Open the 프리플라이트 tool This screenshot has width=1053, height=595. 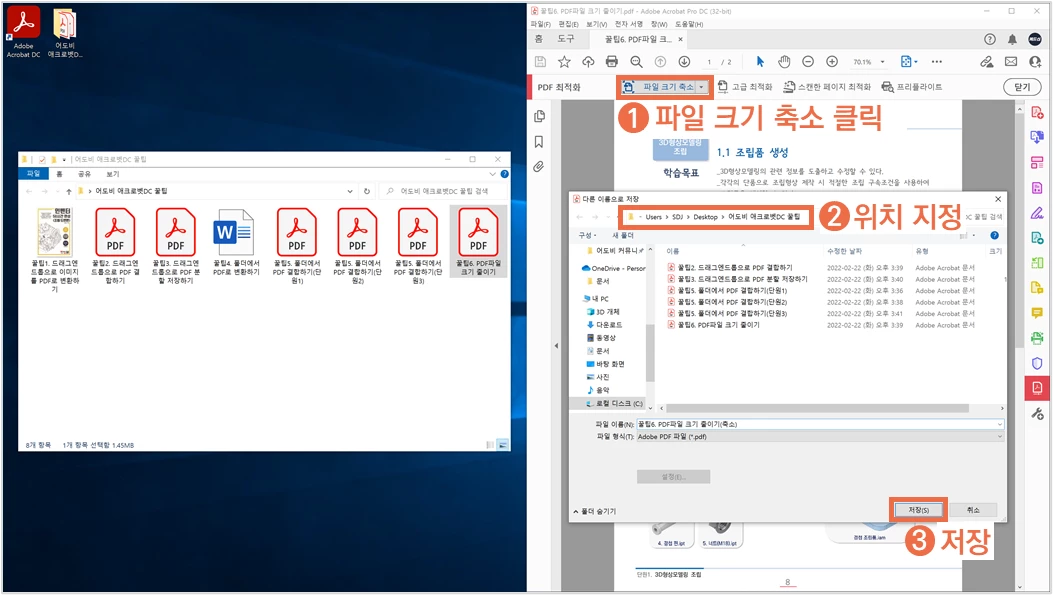pyautogui.click(x=912, y=87)
